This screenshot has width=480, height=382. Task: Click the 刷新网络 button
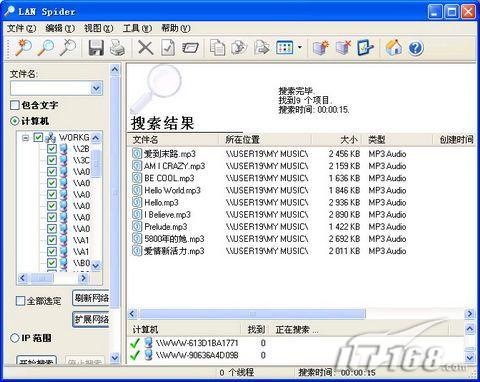(x=91, y=298)
